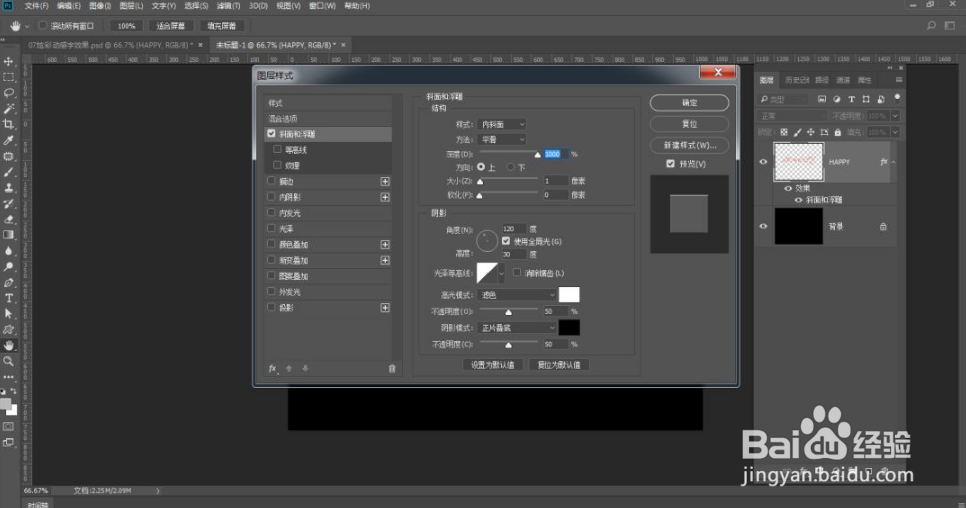Hide the 背景 layer with eye icon
966x508 pixels.
pos(763,226)
